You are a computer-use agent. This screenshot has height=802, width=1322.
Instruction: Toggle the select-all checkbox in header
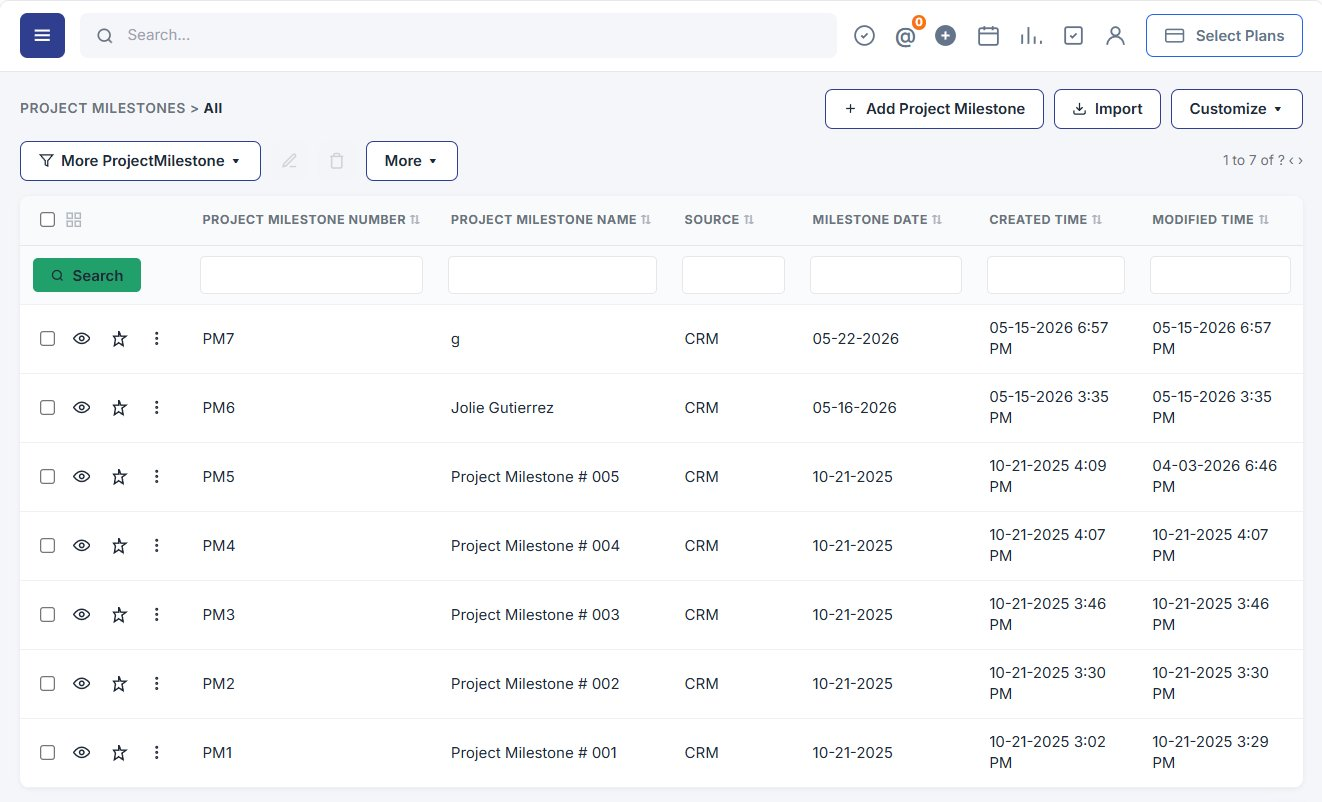coord(47,220)
